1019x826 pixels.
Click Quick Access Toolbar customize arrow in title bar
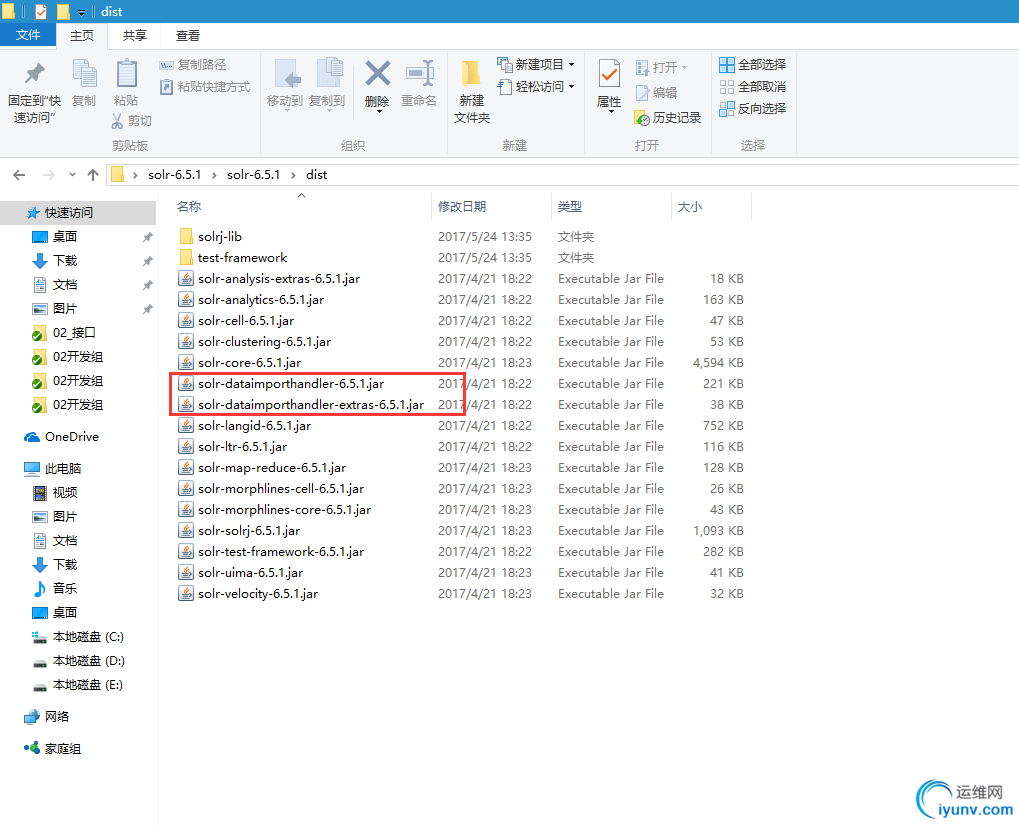coord(81,12)
